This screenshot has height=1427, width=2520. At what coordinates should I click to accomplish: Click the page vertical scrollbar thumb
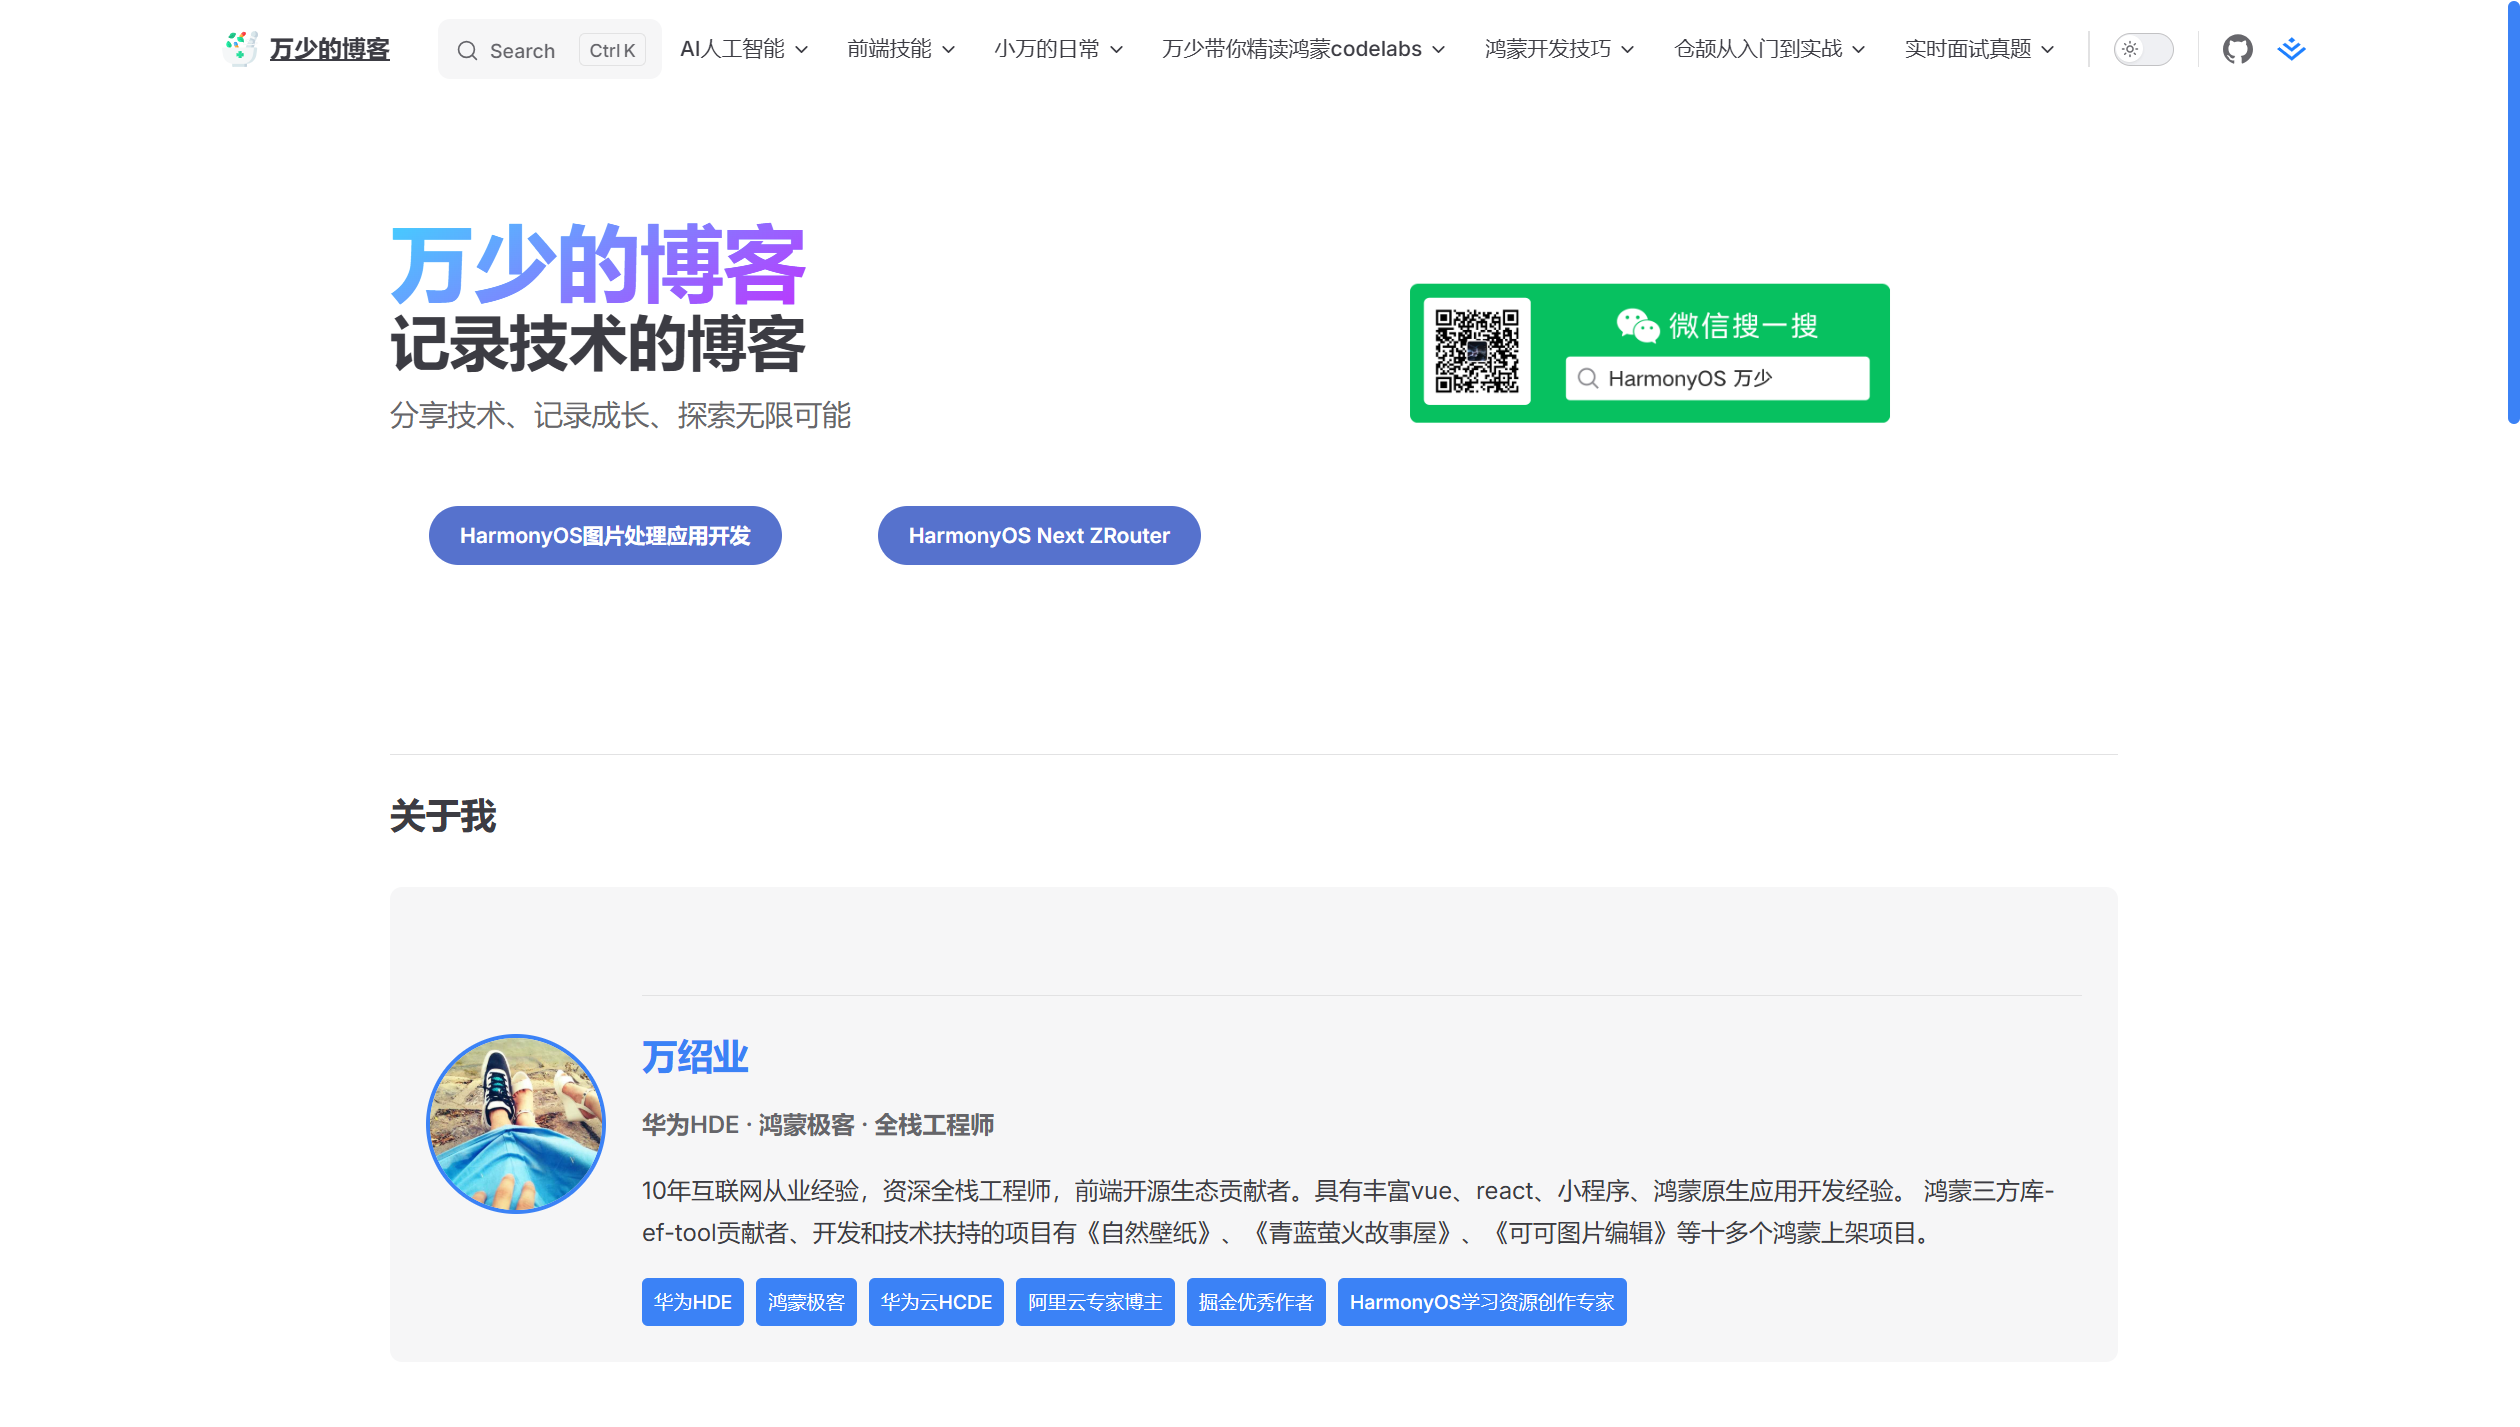(x=2512, y=210)
